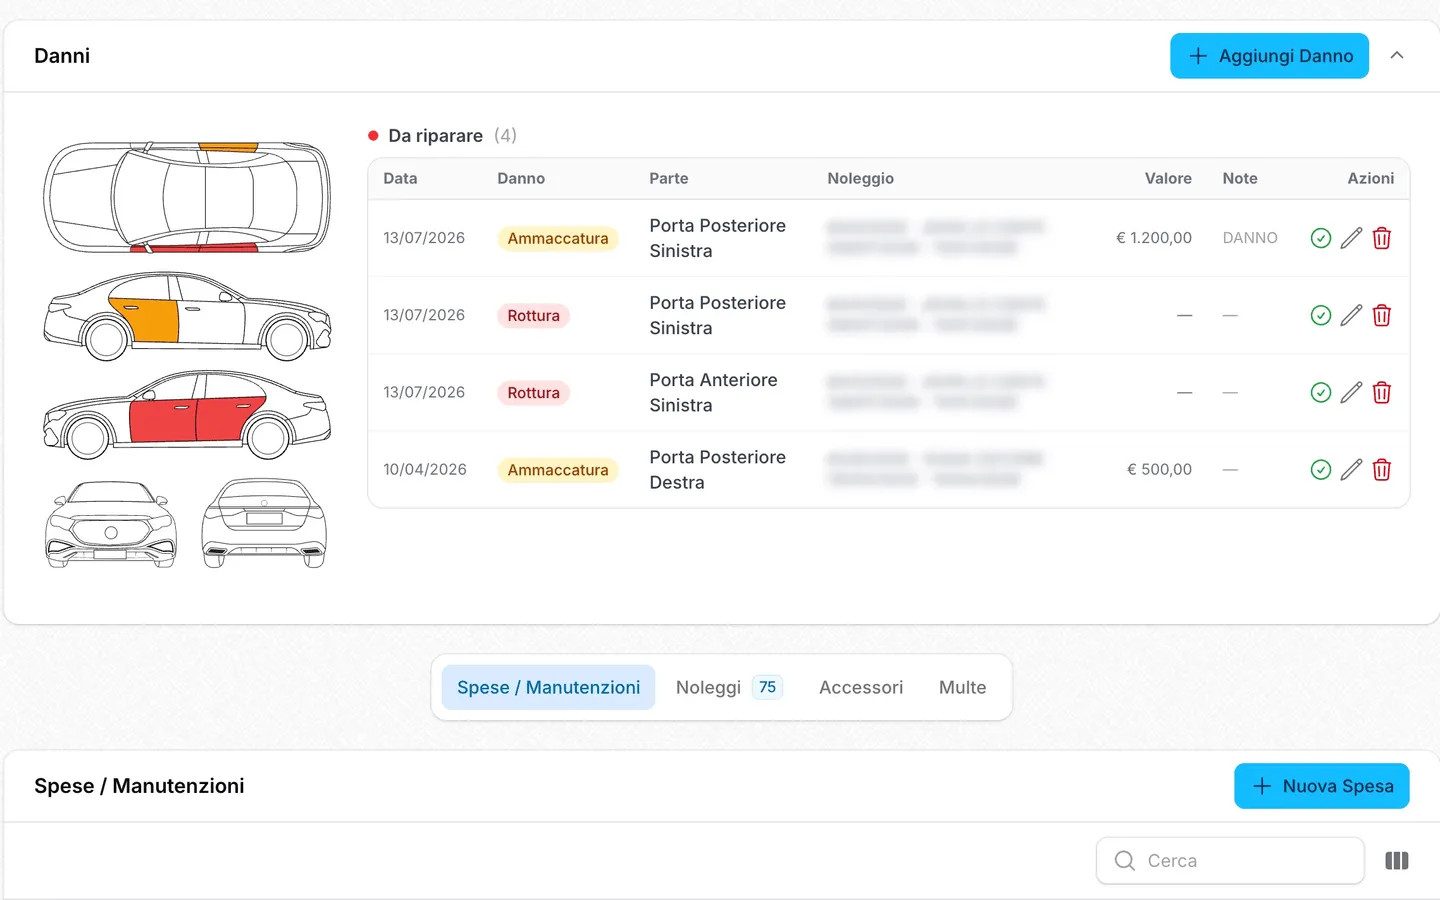The width and height of the screenshot is (1440, 900).
Task: Mark Rottura on Porta Posteriore Sinistra as repaired
Action: [x=1320, y=315]
